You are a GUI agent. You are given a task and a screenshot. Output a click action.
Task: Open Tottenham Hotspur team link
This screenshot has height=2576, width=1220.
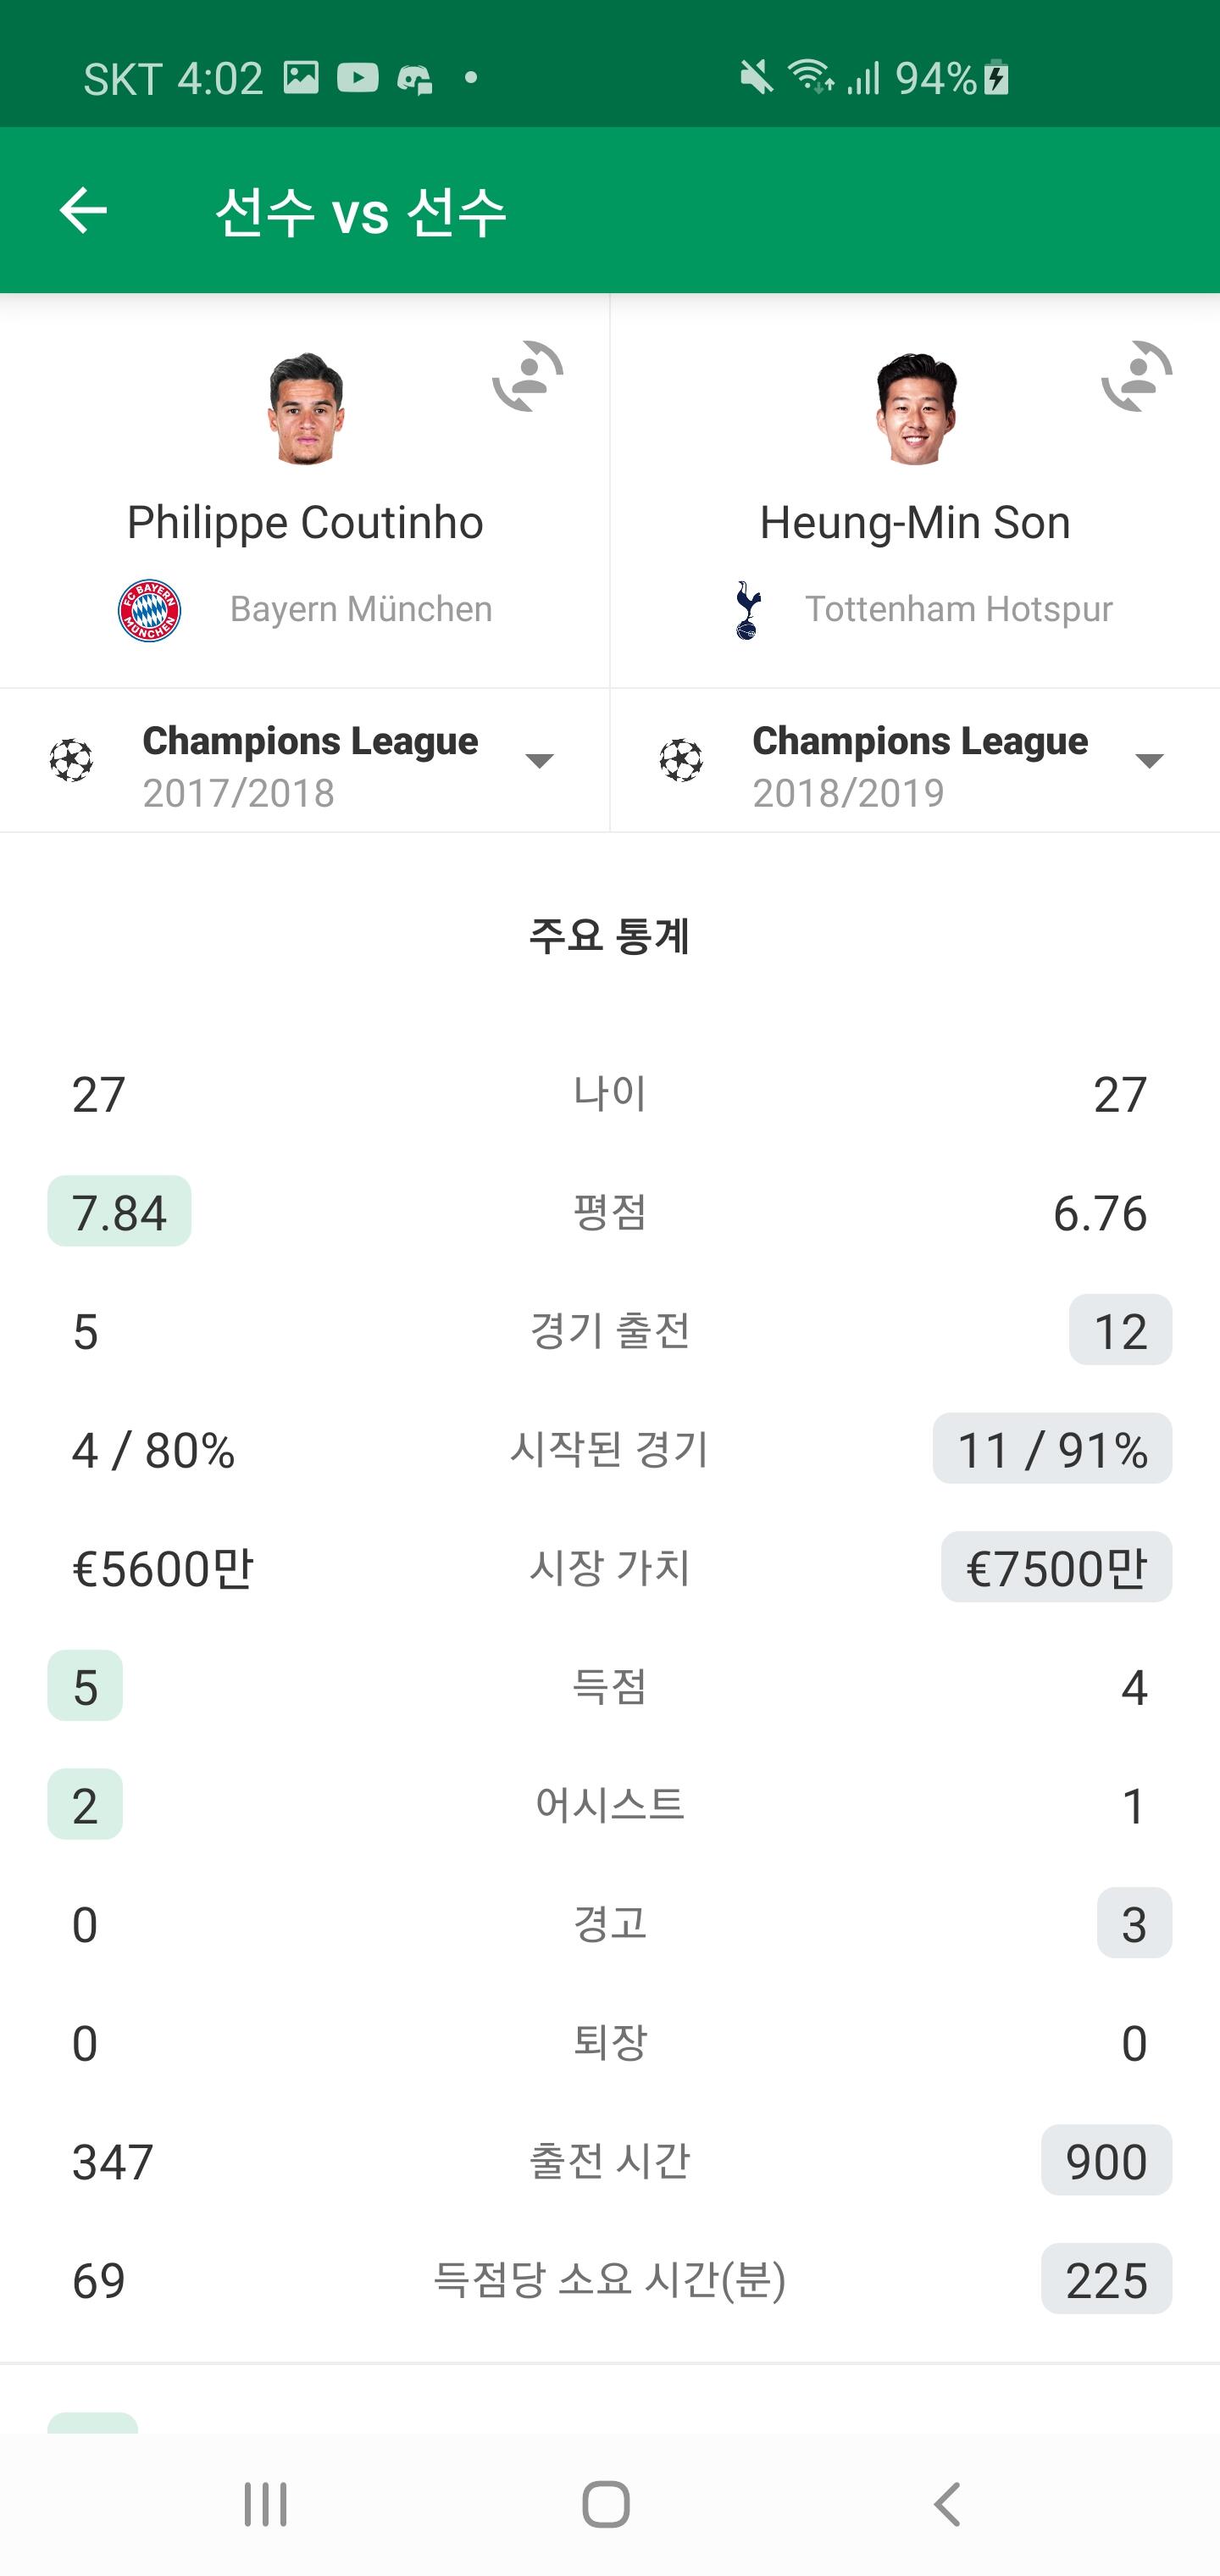pyautogui.click(x=959, y=609)
